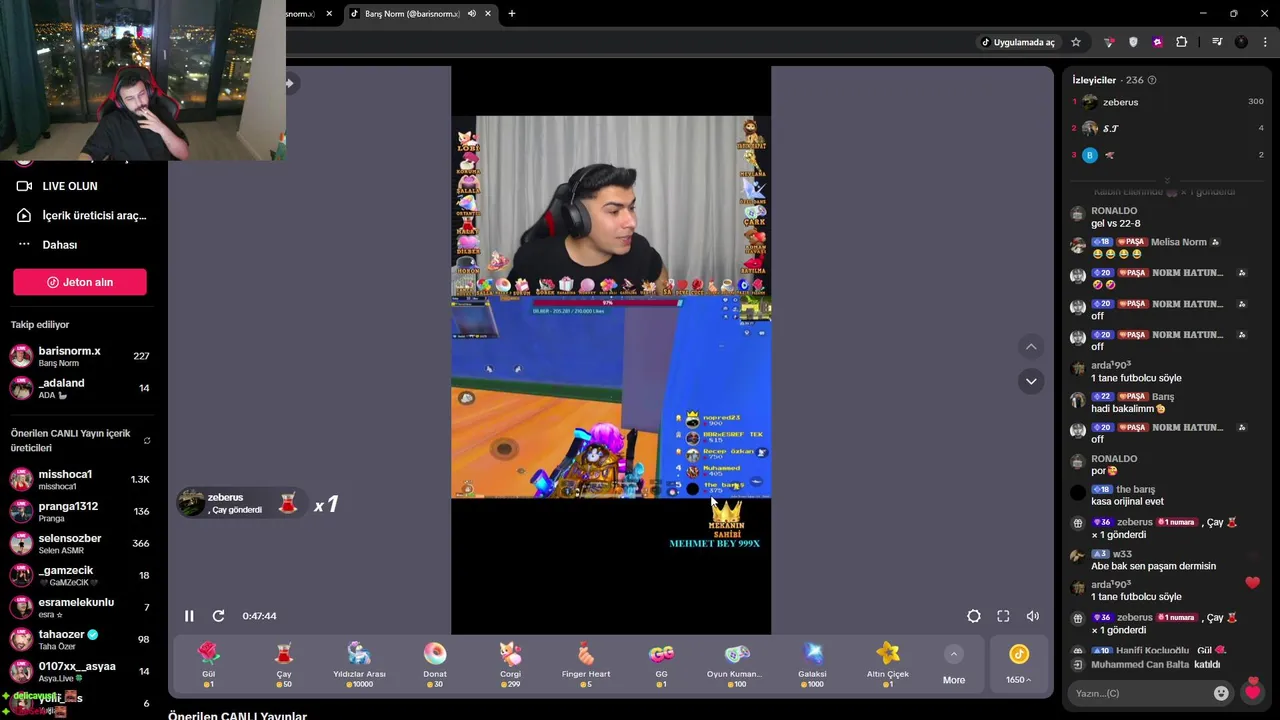Send an Altın Çiçek gift
Screen dimensions: 1280x720
point(888,664)
